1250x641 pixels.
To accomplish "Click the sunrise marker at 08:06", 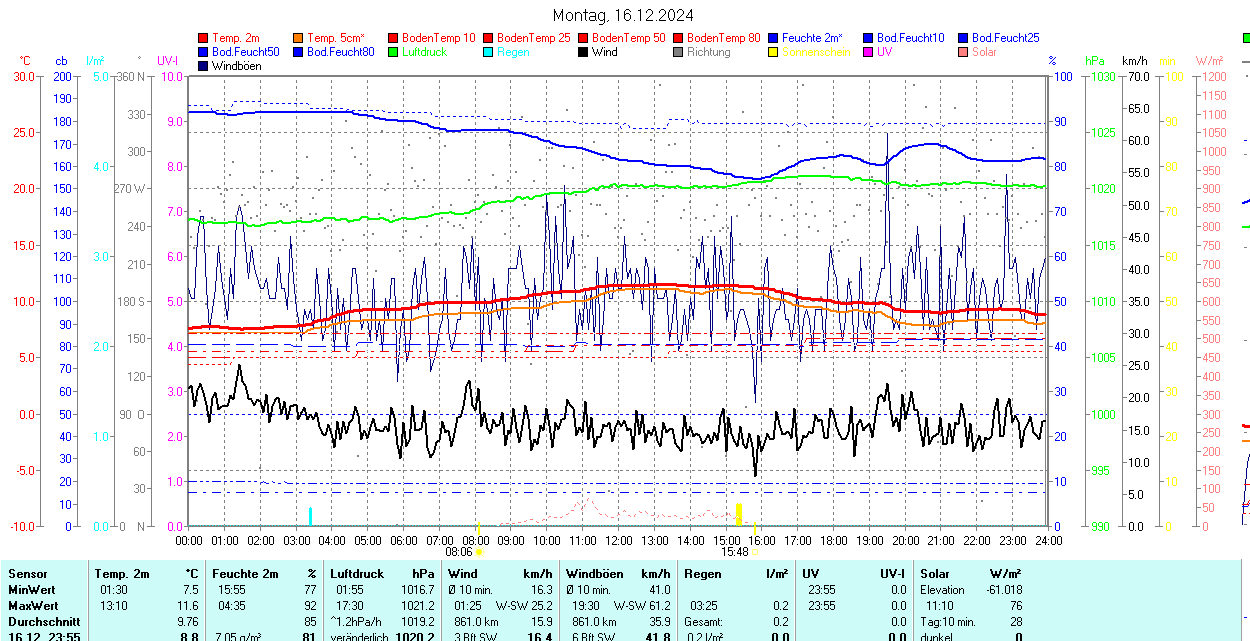I will [x=478, y=551].
